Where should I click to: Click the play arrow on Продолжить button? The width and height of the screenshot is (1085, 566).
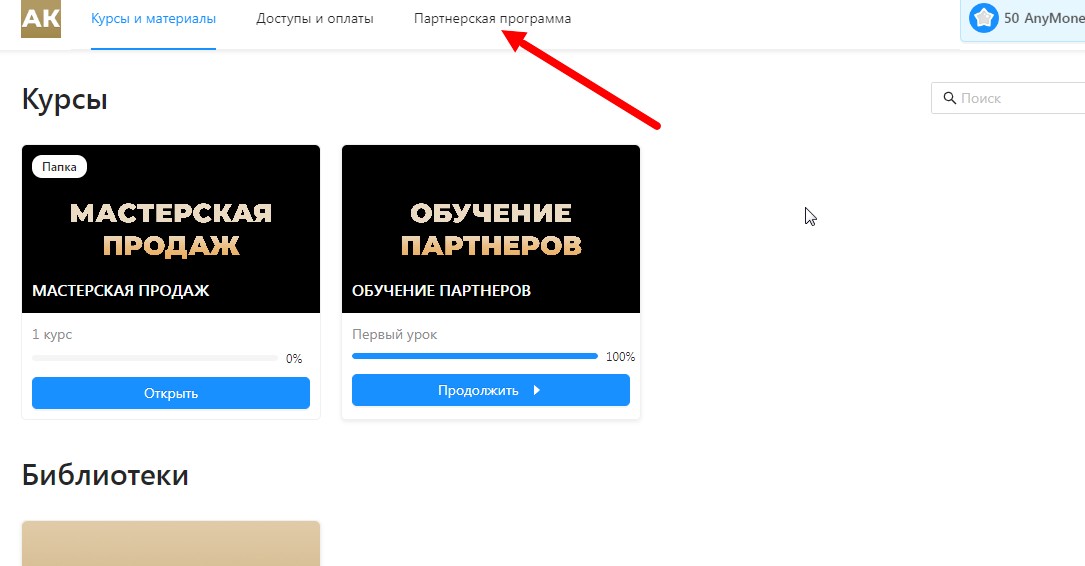(536, 390)
